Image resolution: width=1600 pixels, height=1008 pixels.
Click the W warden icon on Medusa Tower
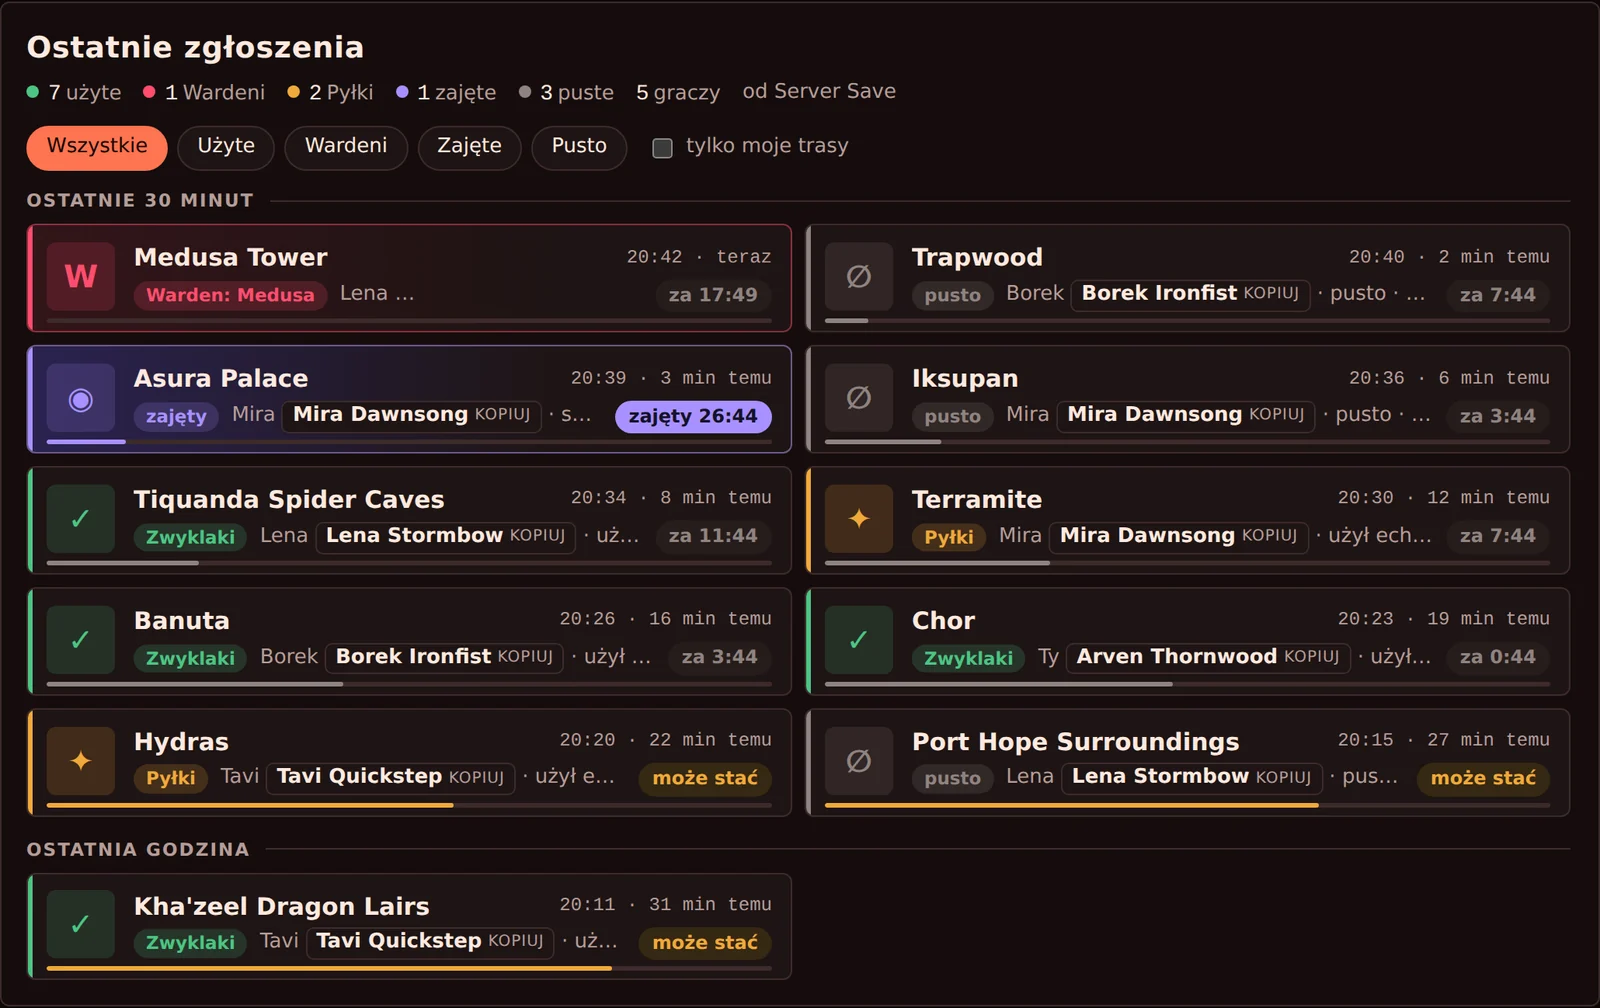coord(81,276)
